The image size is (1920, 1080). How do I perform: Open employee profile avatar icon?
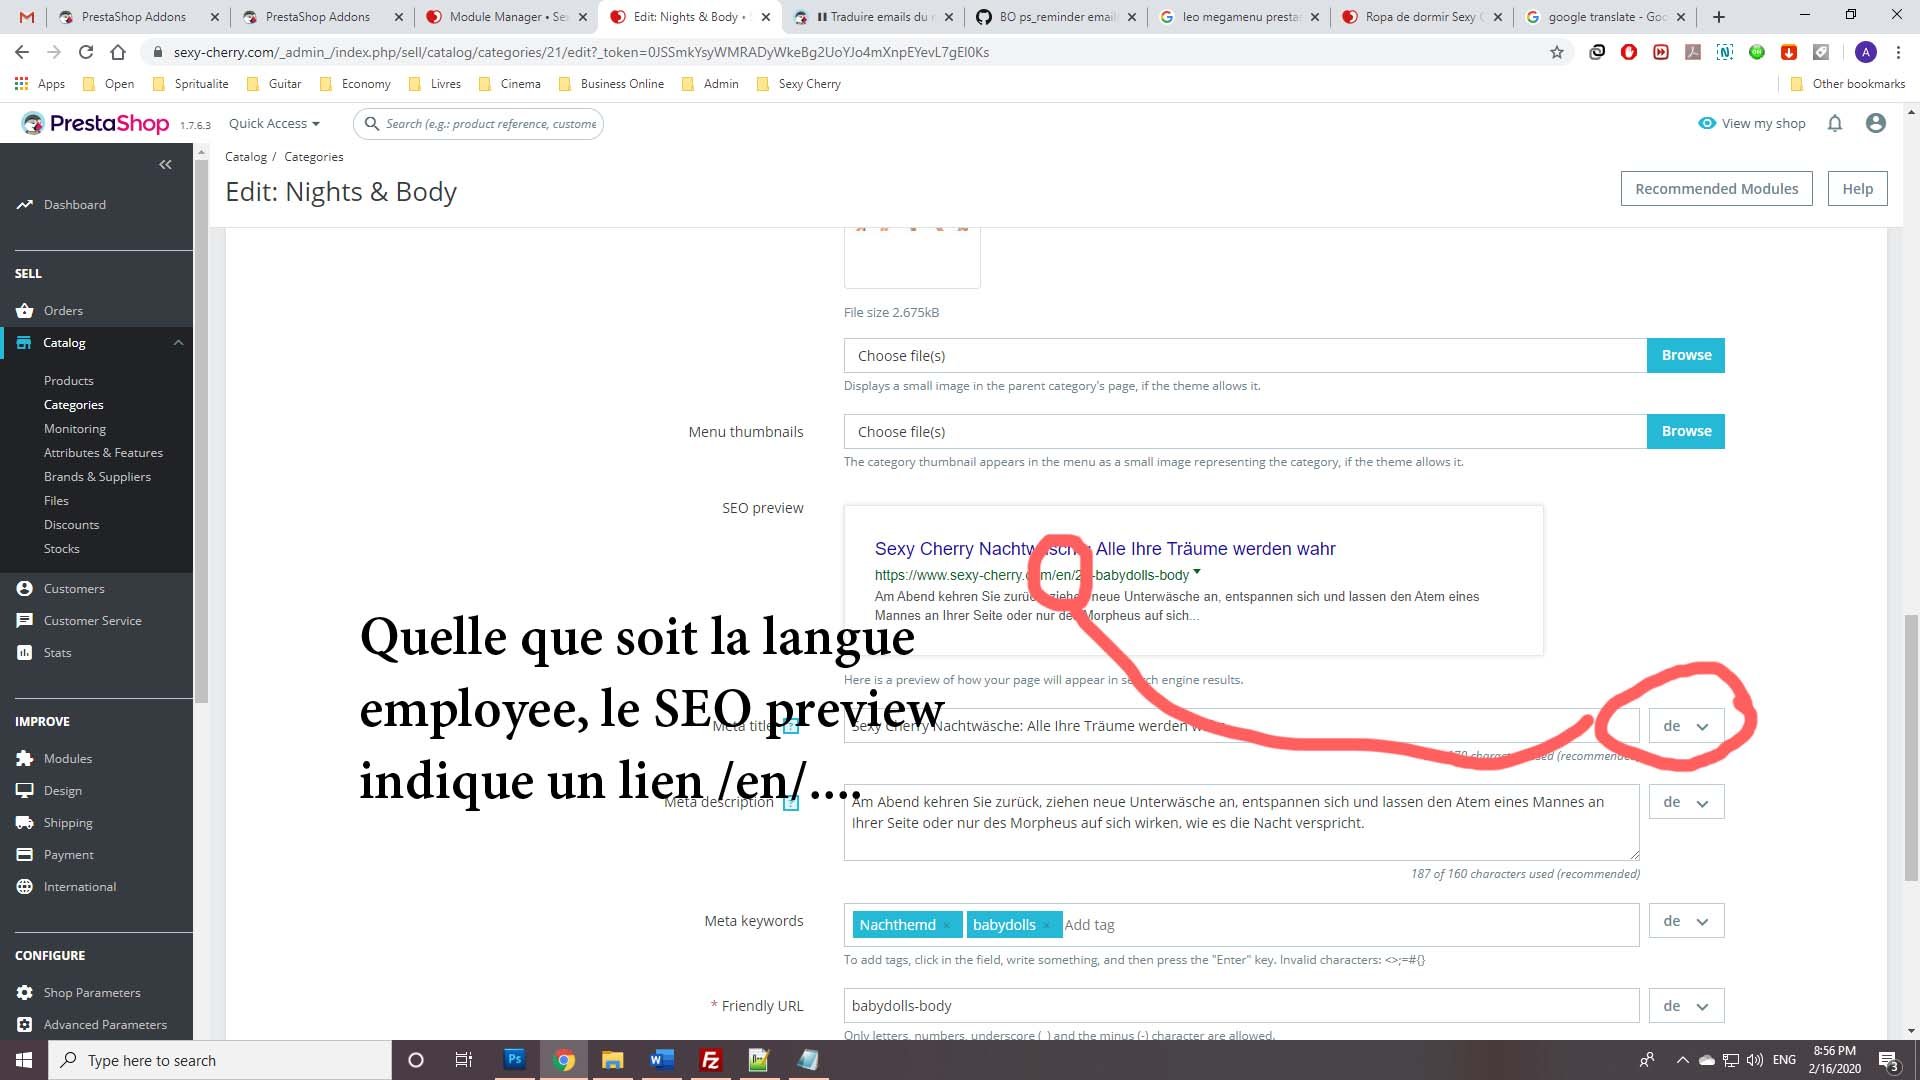pyautogui.click(x=1875, y=123)
